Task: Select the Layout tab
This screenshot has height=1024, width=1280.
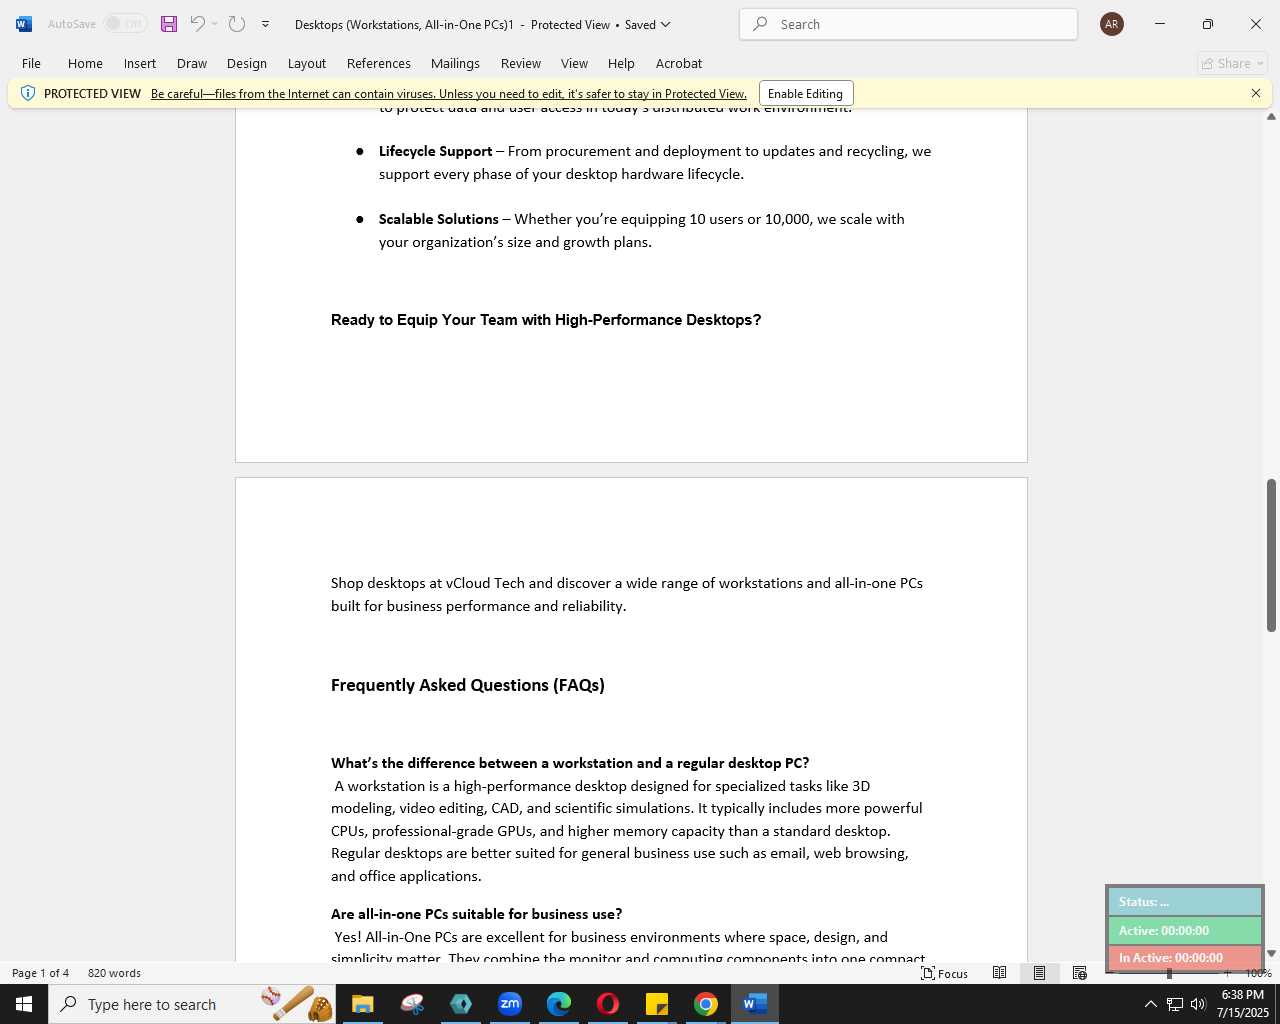Action: [307, 63]
